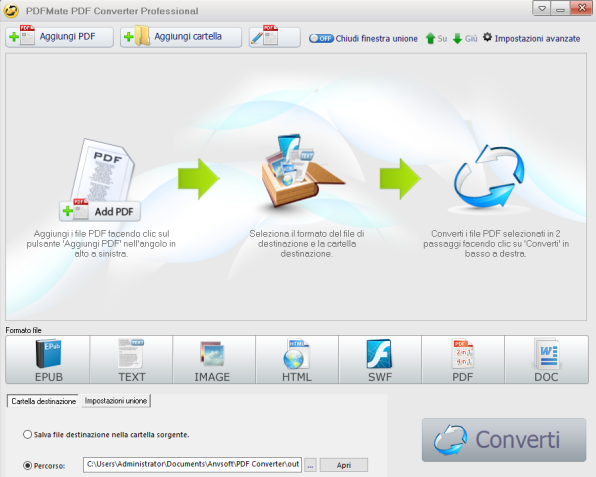Choose DOC Word output format
Viewport: 596px width, 477px height.
[x=546, y=360]
